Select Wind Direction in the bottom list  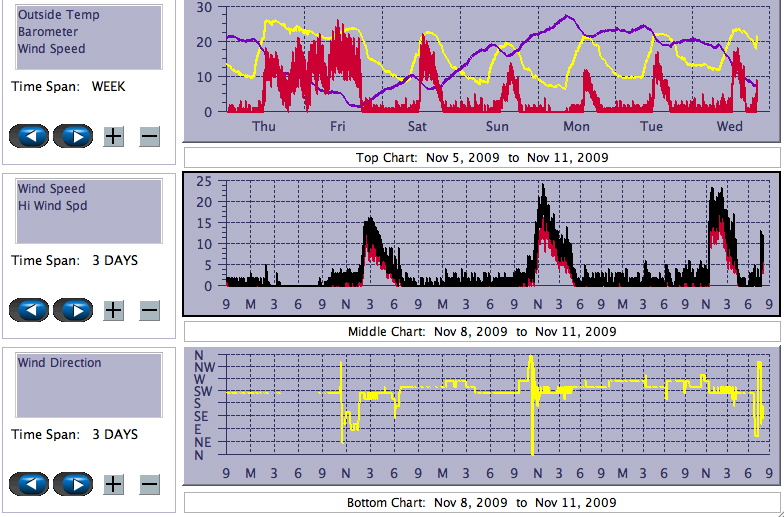click(59, 363)
